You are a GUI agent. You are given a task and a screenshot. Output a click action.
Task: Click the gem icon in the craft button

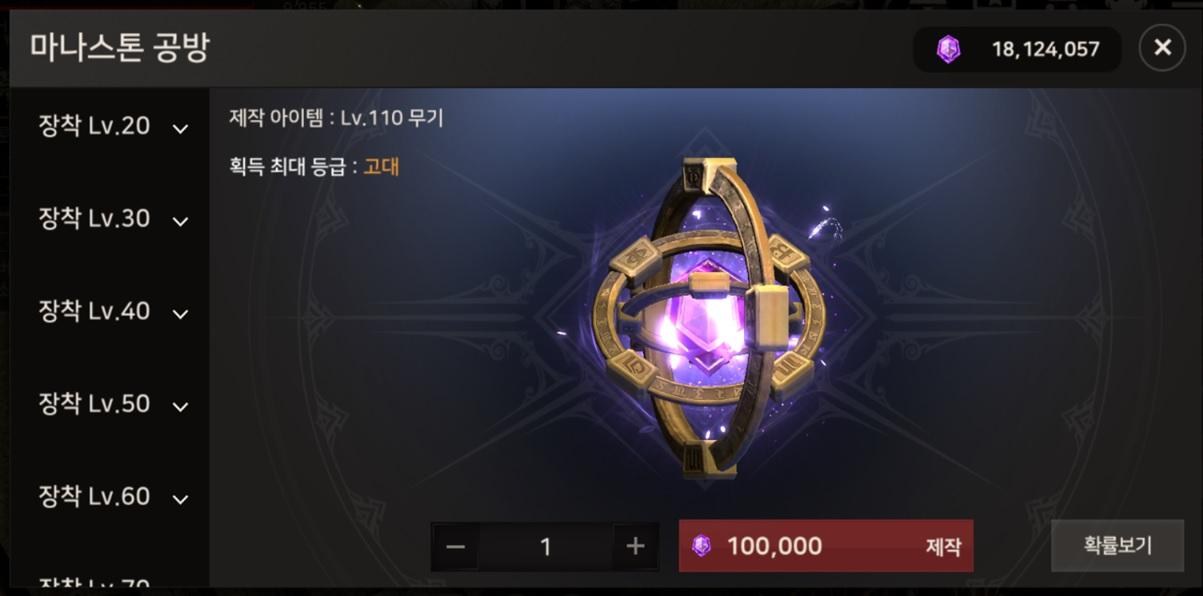coord(701,546)
